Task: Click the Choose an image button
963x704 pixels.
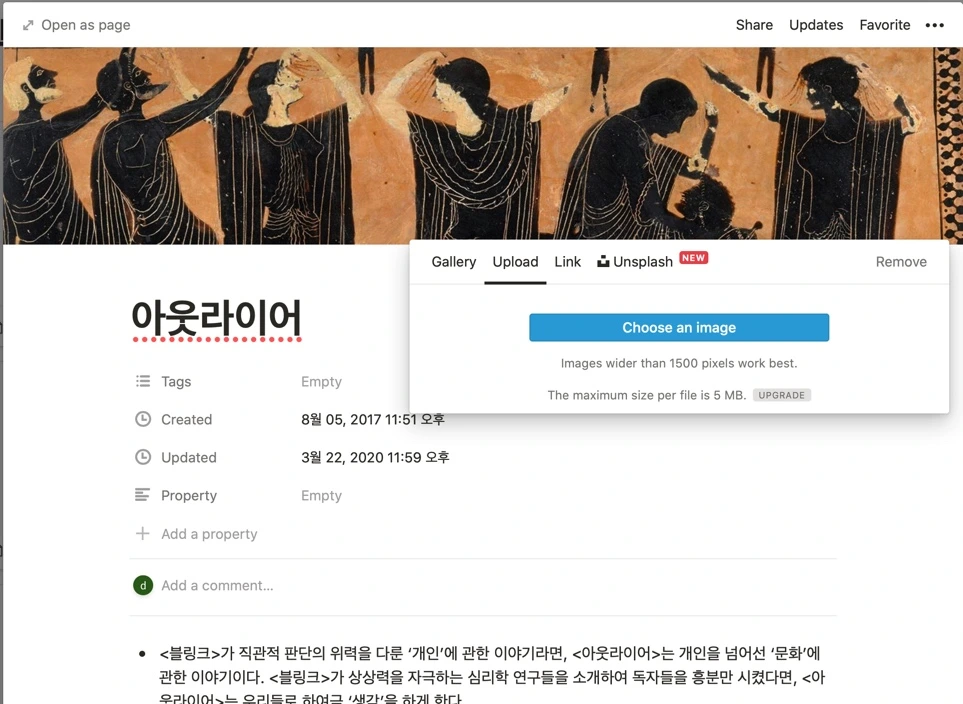Action: (x=679, y=327)
